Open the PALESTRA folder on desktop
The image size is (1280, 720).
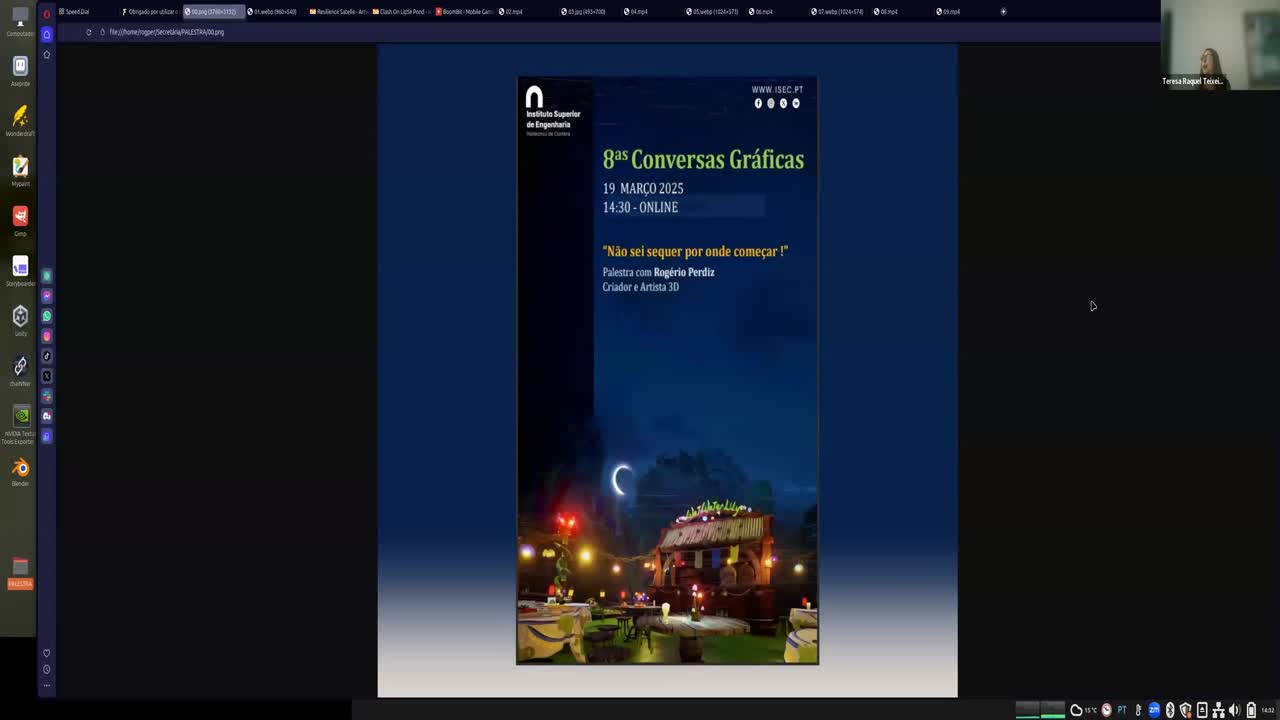20,572
